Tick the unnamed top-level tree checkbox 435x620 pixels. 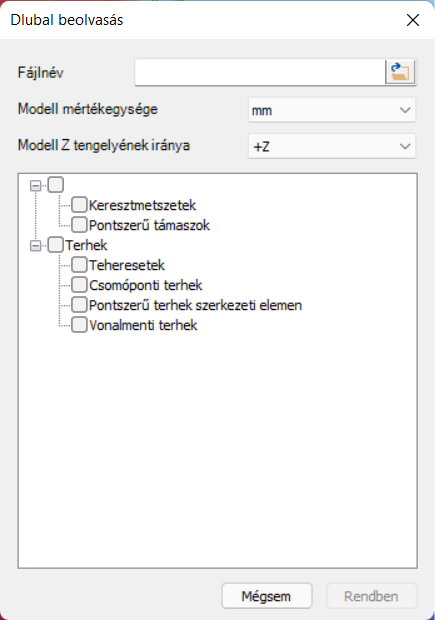point(55,185)
